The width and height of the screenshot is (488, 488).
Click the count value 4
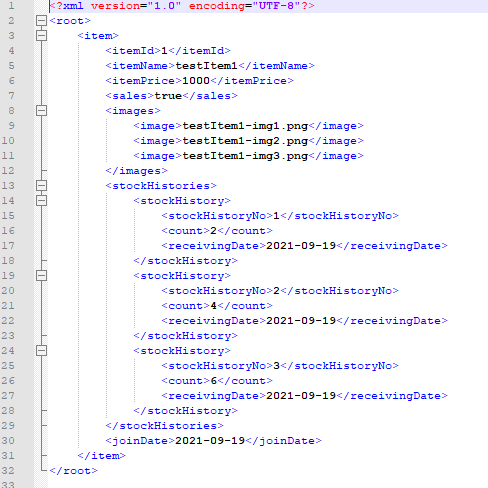(x=213, y=306)
